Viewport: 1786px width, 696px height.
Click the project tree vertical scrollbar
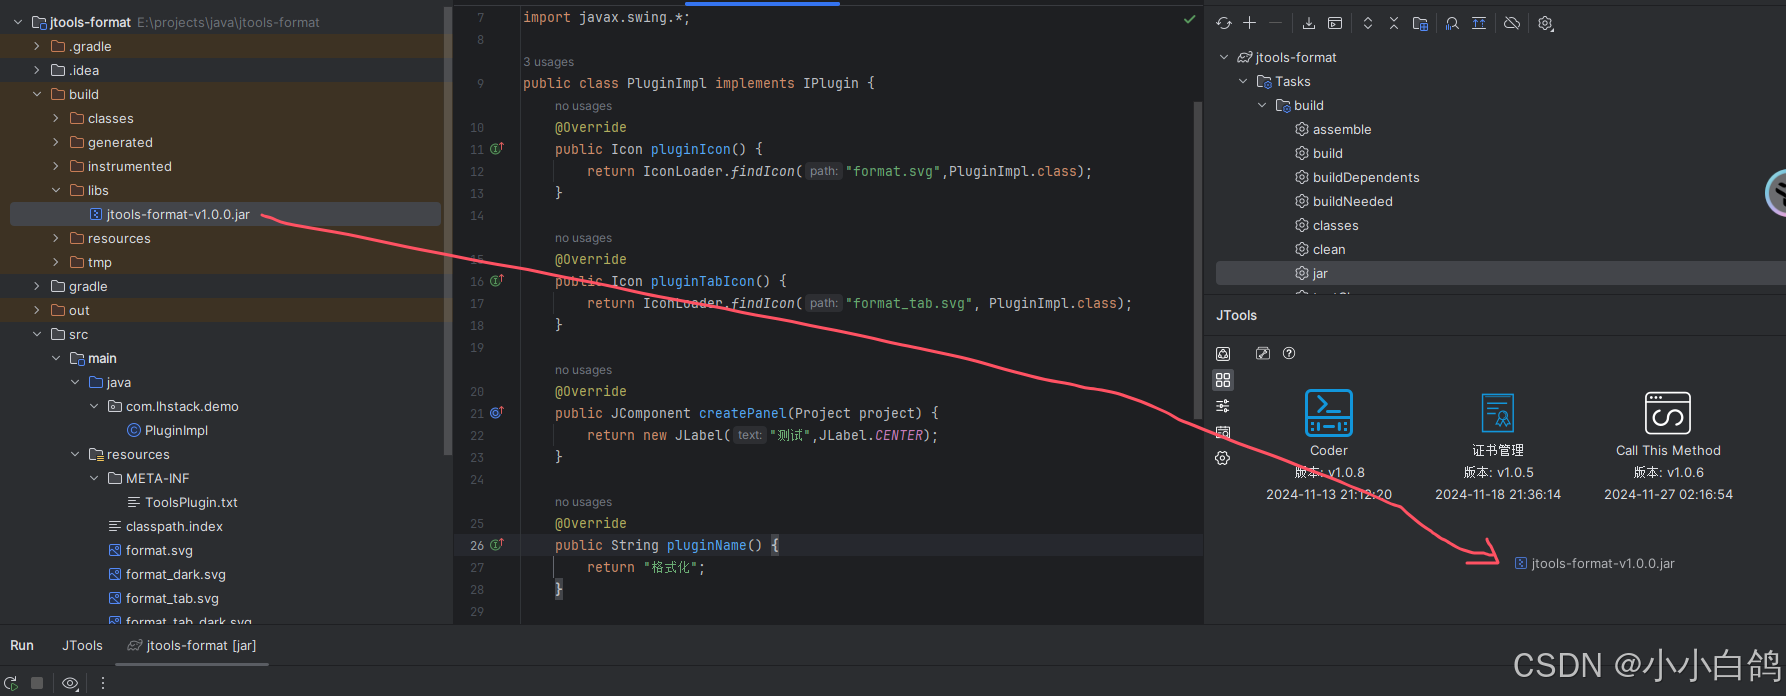coord(447,230)
